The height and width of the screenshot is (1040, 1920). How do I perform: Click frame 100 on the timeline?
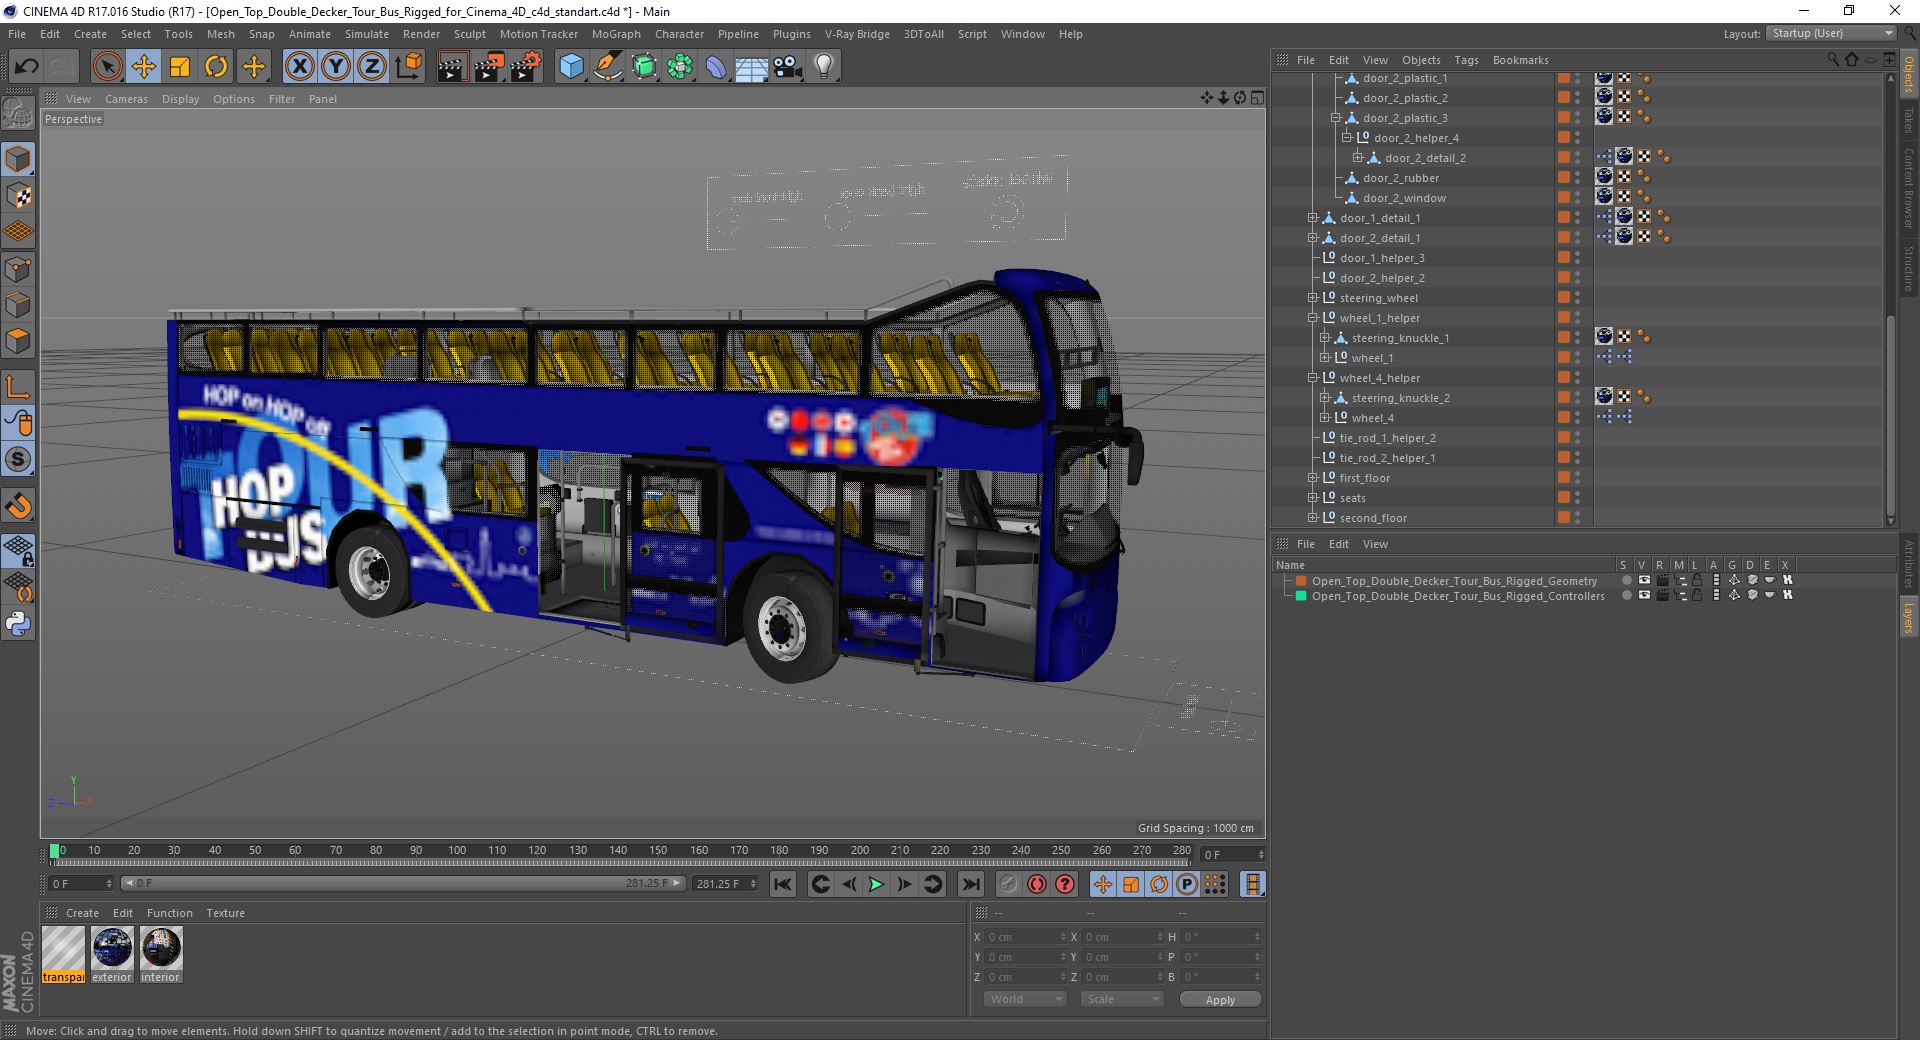pos(456,851)
